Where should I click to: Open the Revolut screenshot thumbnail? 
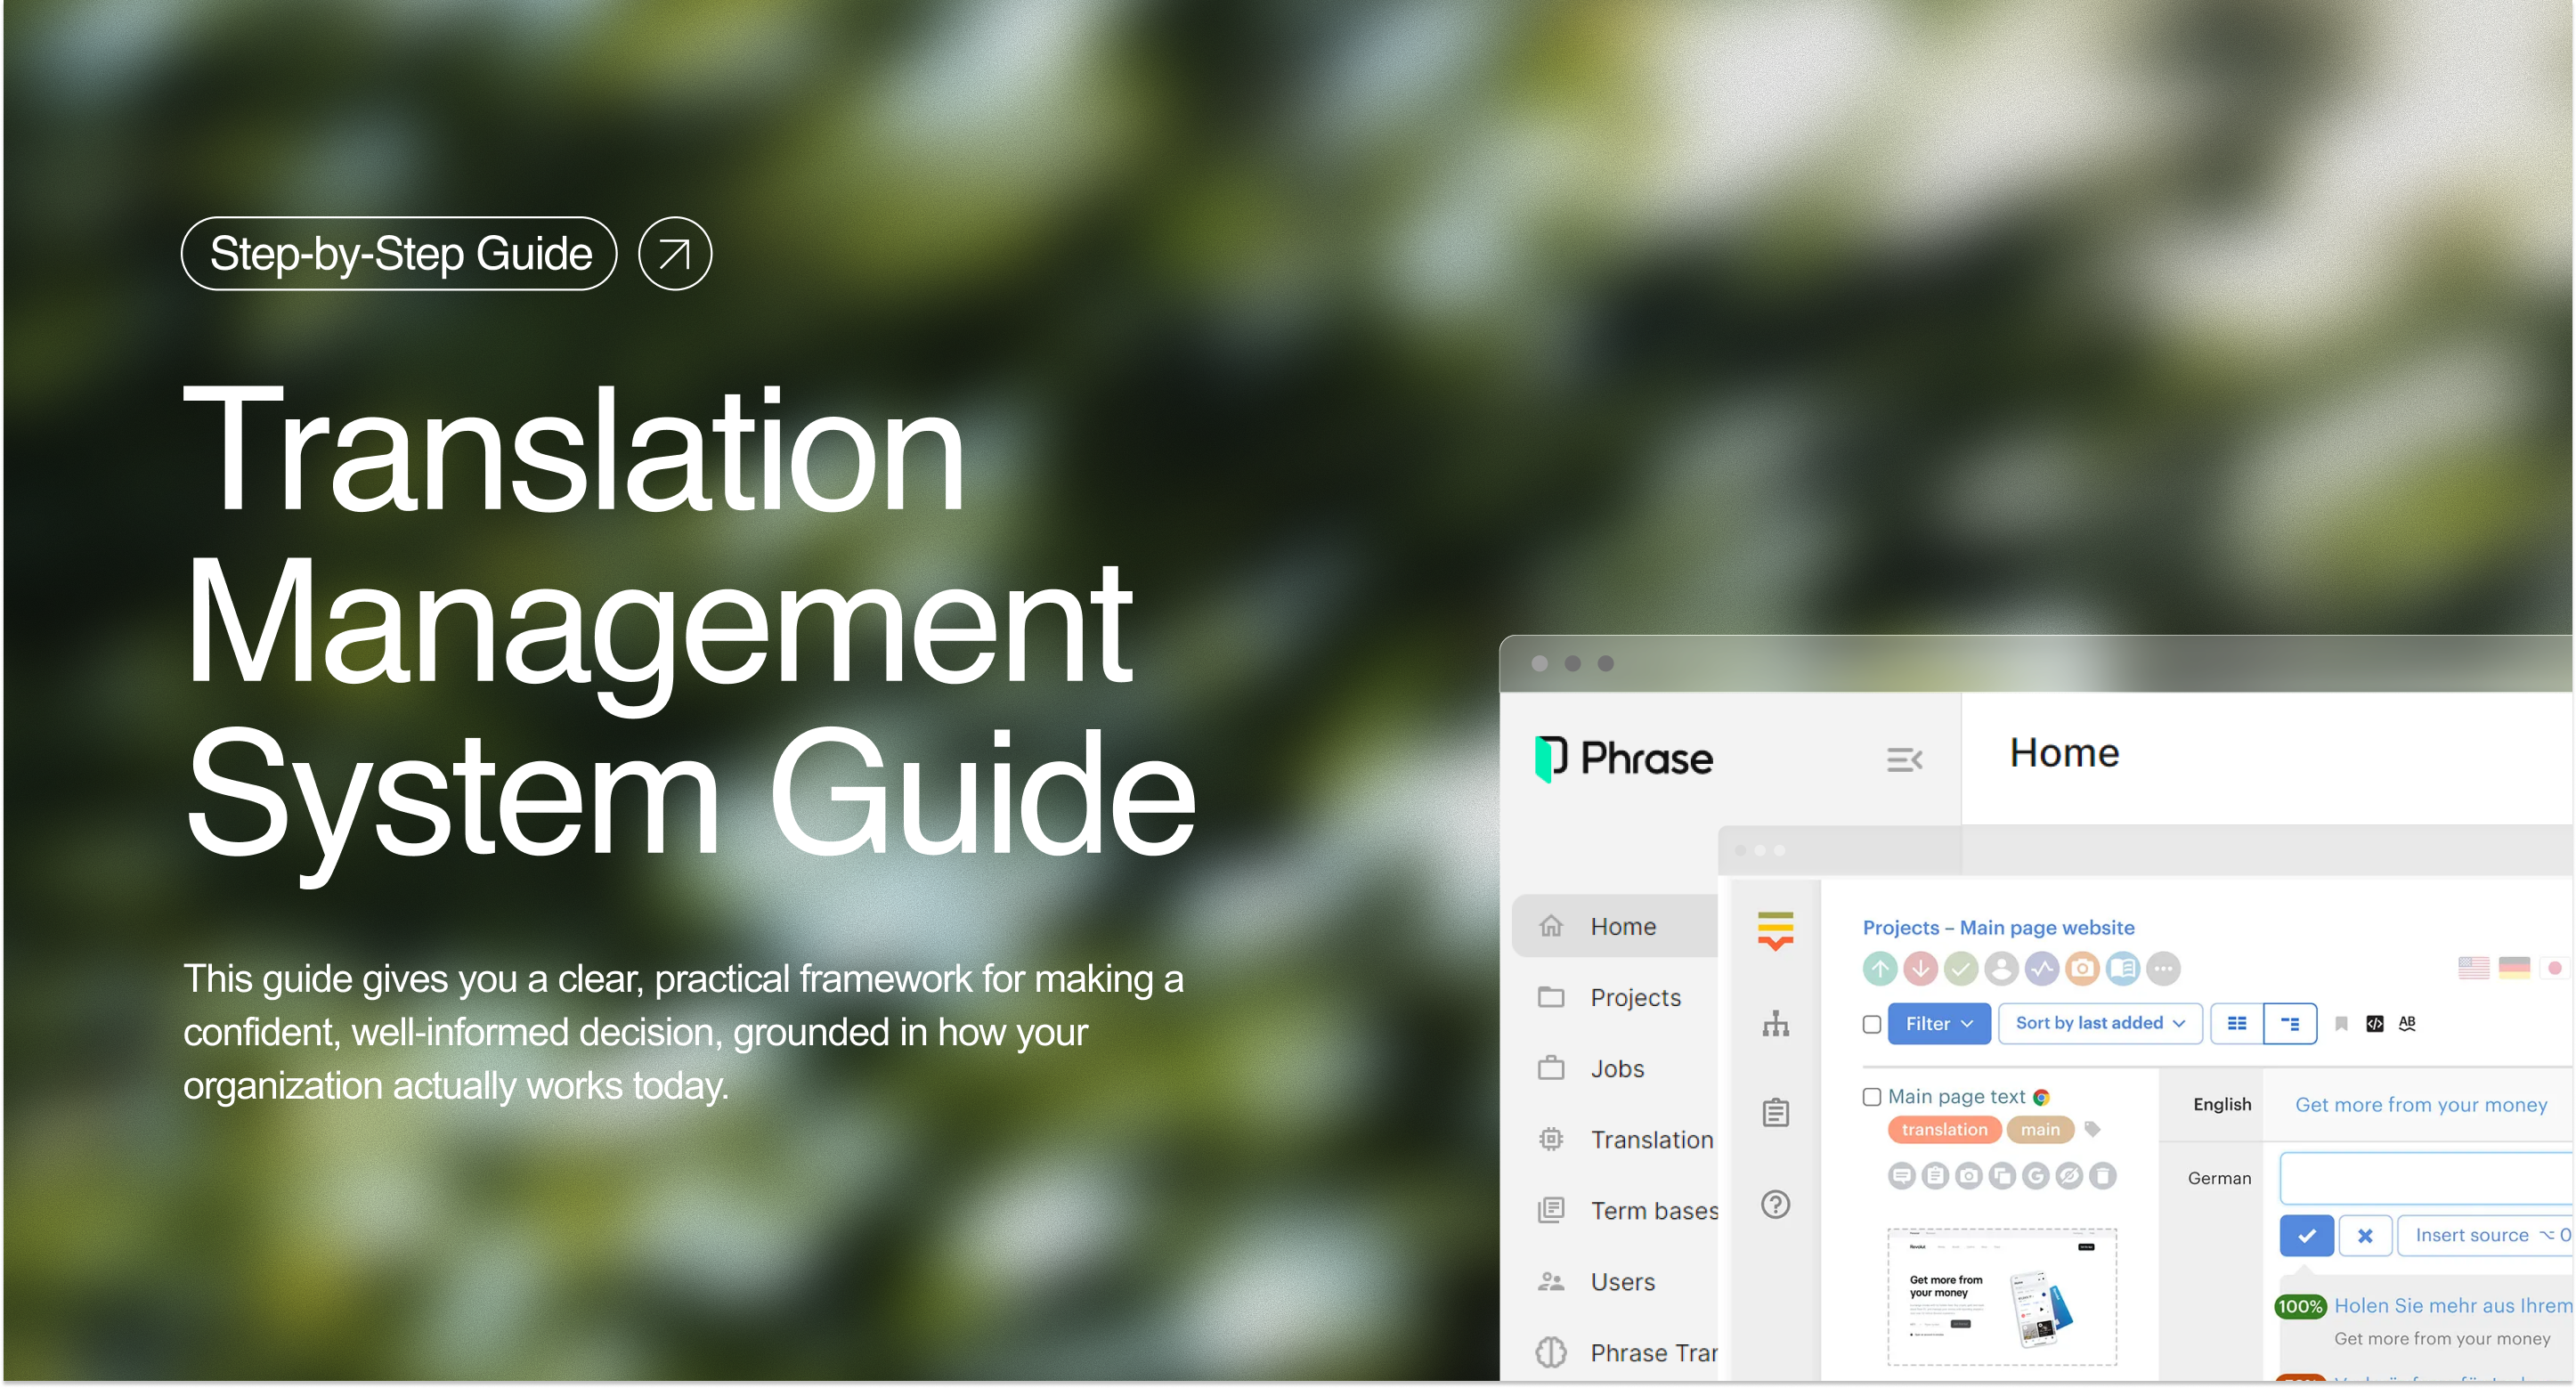coord(2002,1298)
